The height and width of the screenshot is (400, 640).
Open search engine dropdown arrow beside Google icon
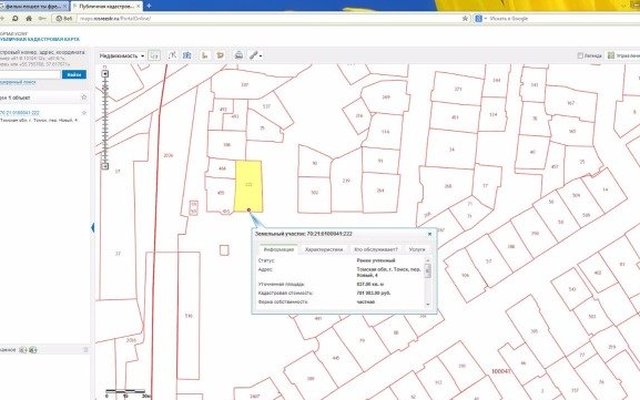[x=485, y=19]
